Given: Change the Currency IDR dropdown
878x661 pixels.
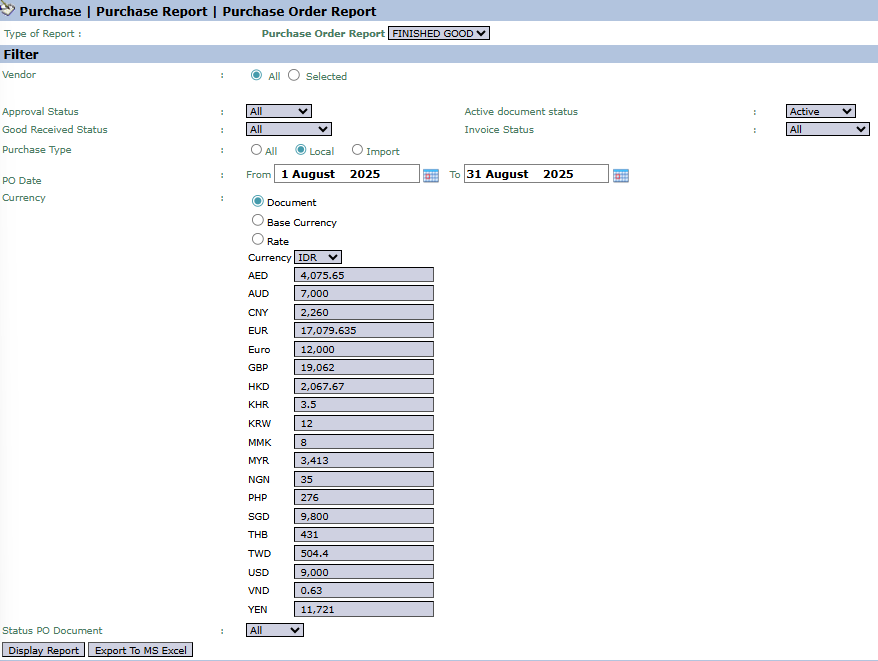Looking at the screenshot, I should click(x=319, y=257).
